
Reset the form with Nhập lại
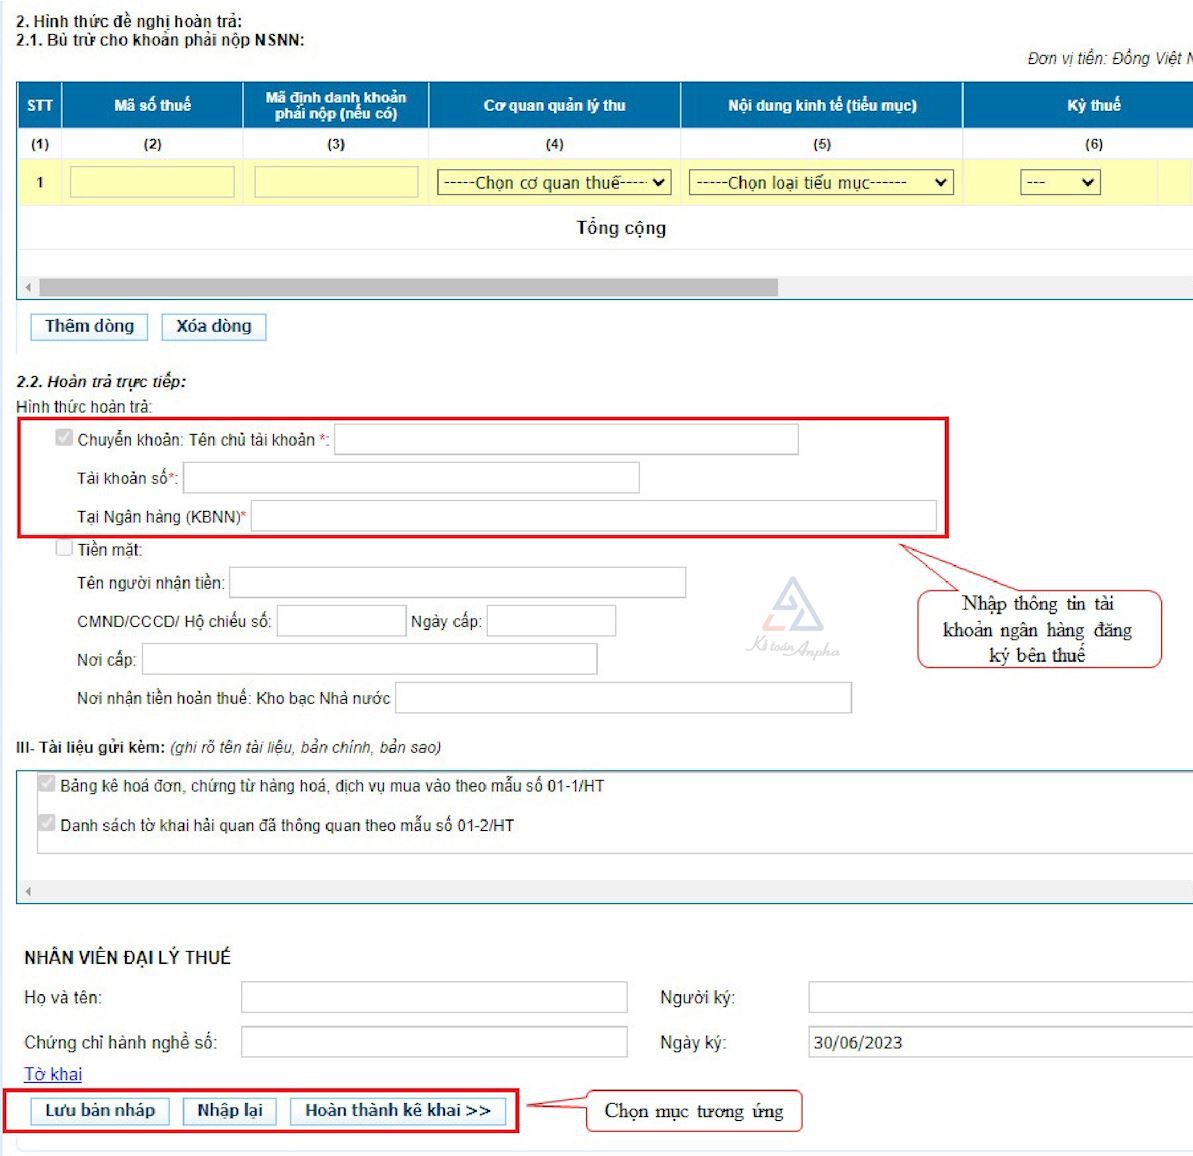point(230,1111)
